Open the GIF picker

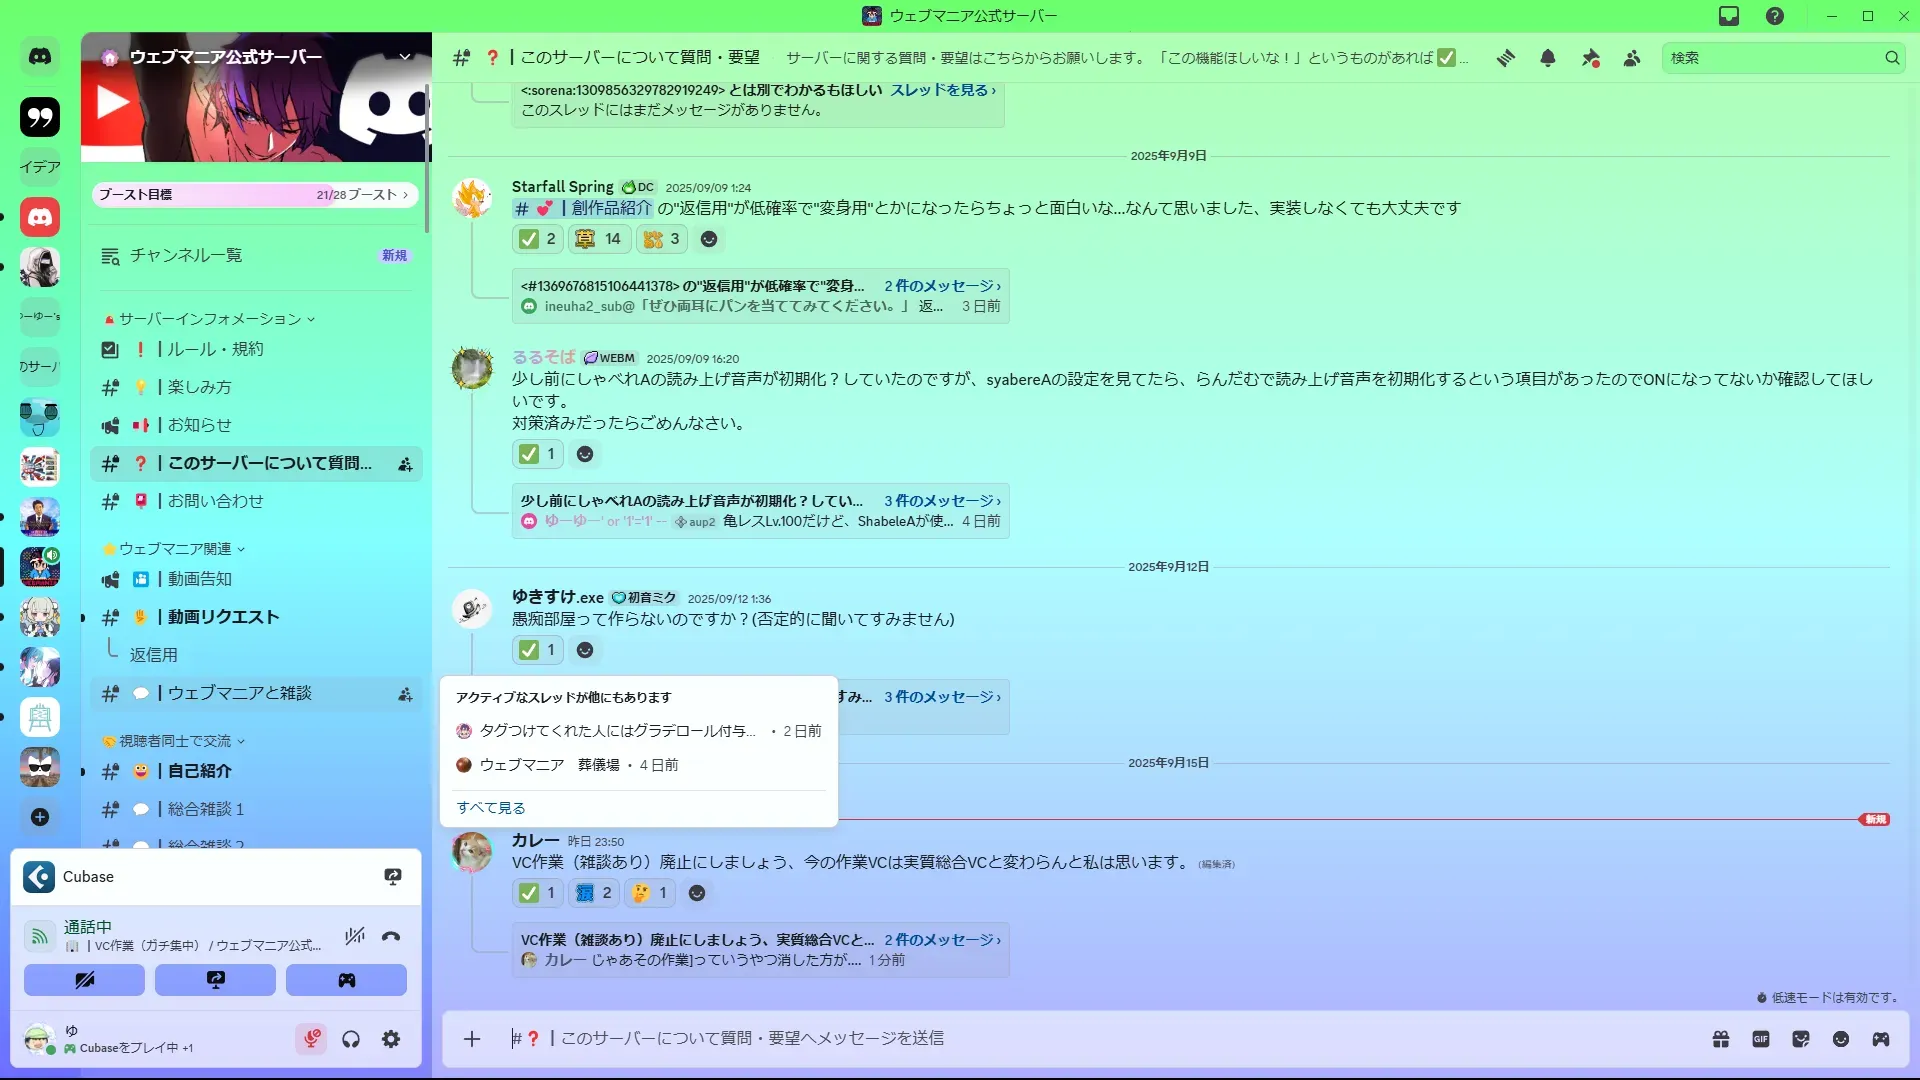point(1761,1039)
